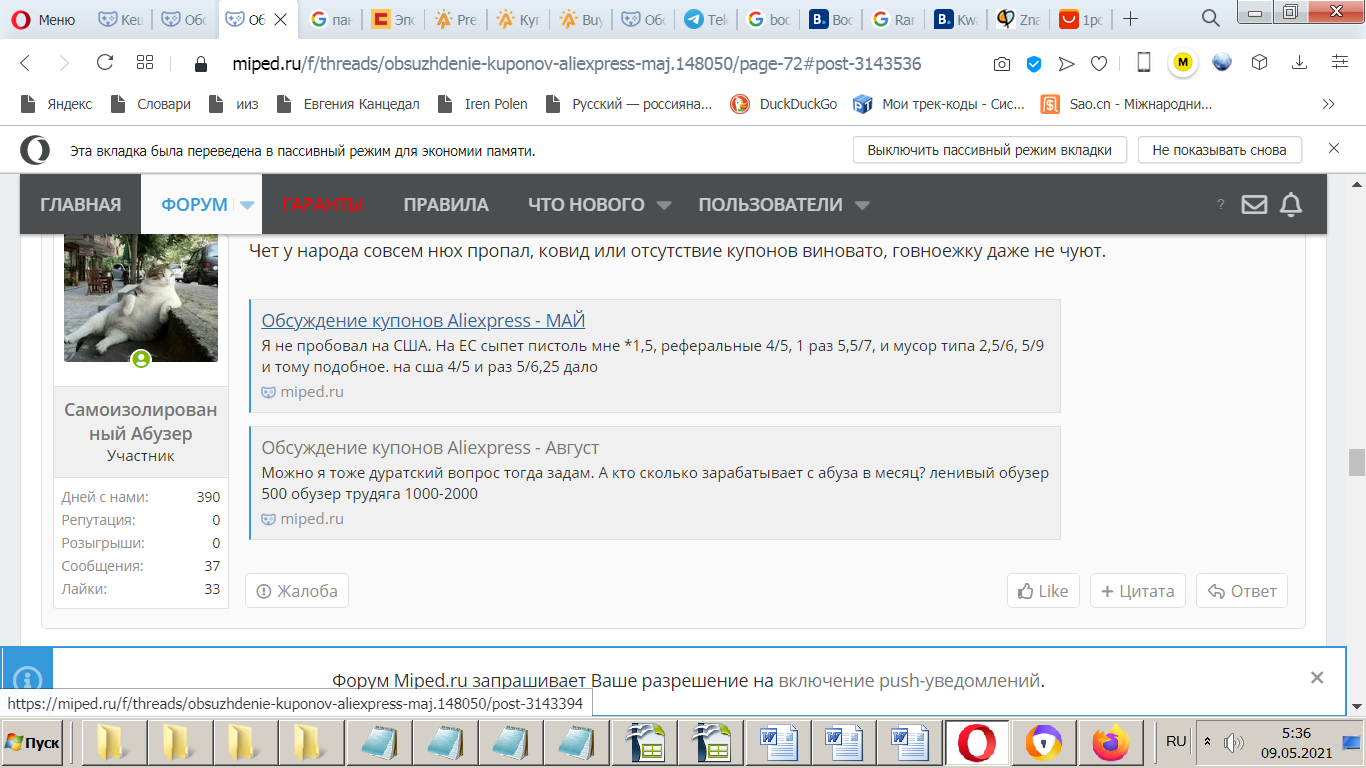Viewport: 1366px width, 768px height.
Task: Open 'Обсуждение купонов Aliexpress - МАЙ' link
Action: (423, 321)
